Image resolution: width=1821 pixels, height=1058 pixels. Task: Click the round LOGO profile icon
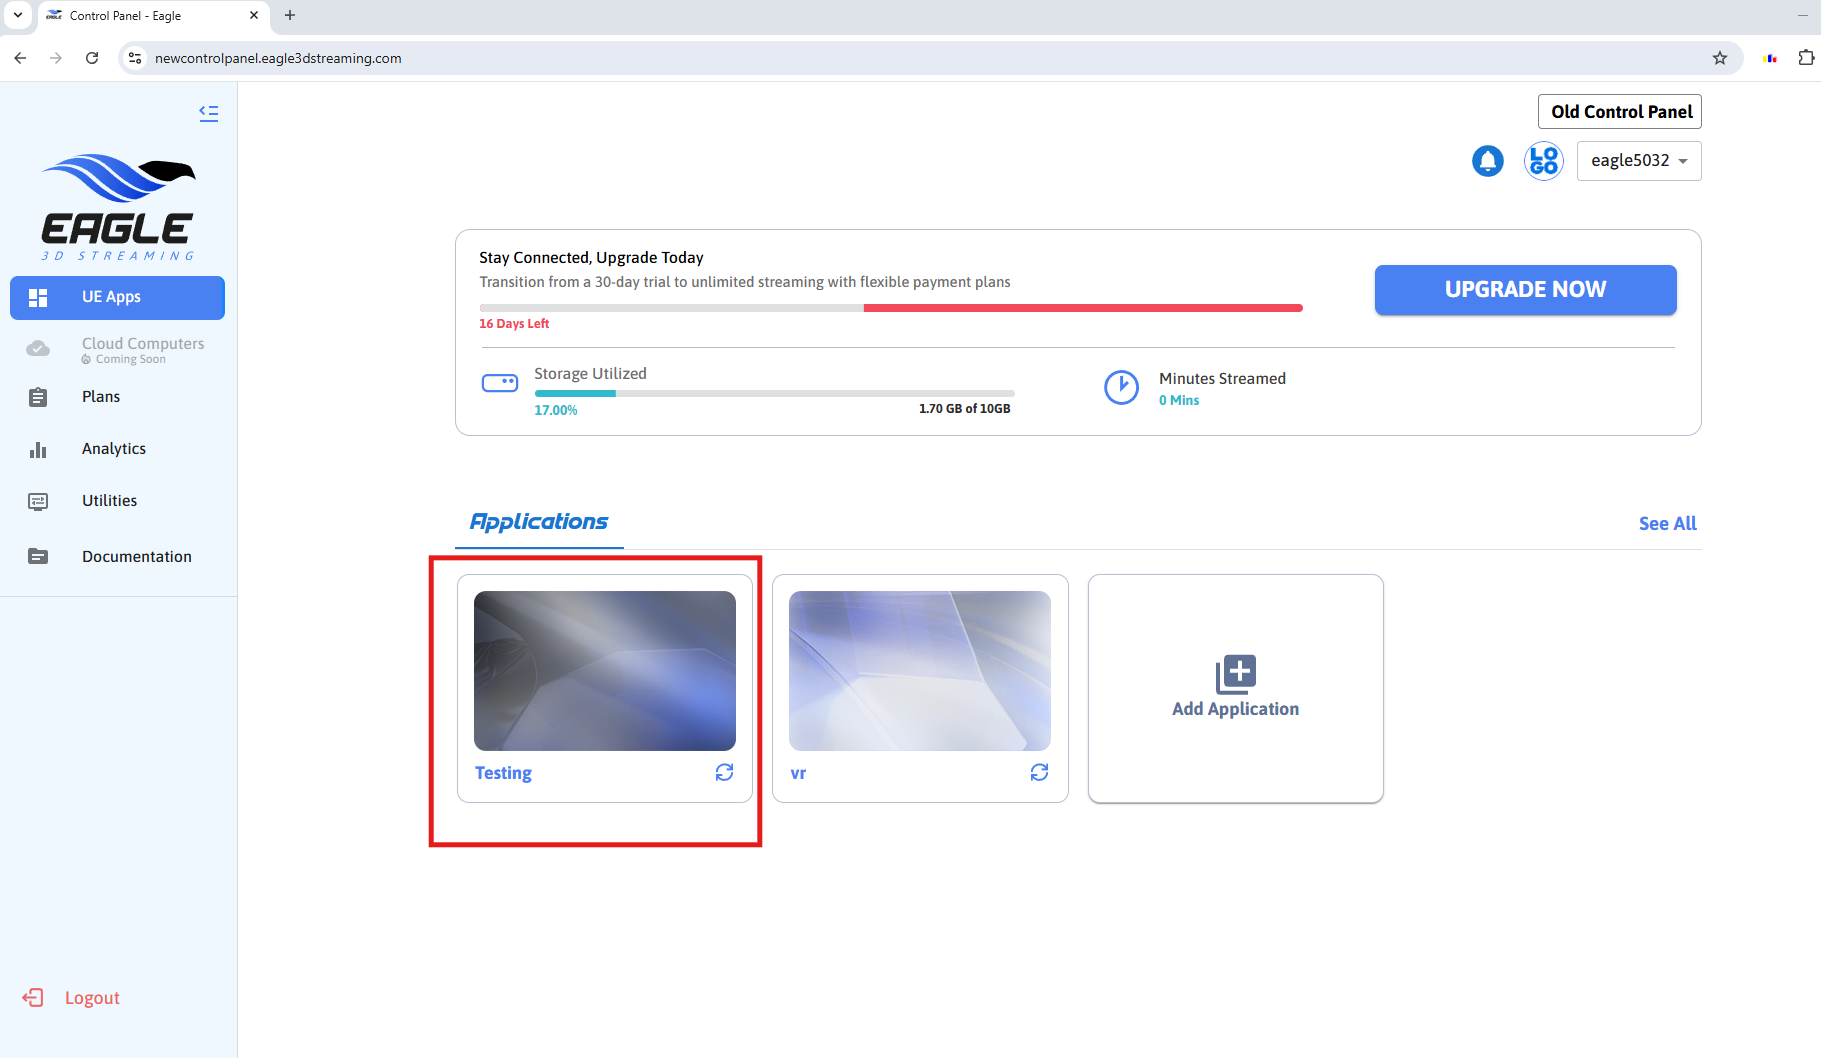click(x=1543, y=161)
